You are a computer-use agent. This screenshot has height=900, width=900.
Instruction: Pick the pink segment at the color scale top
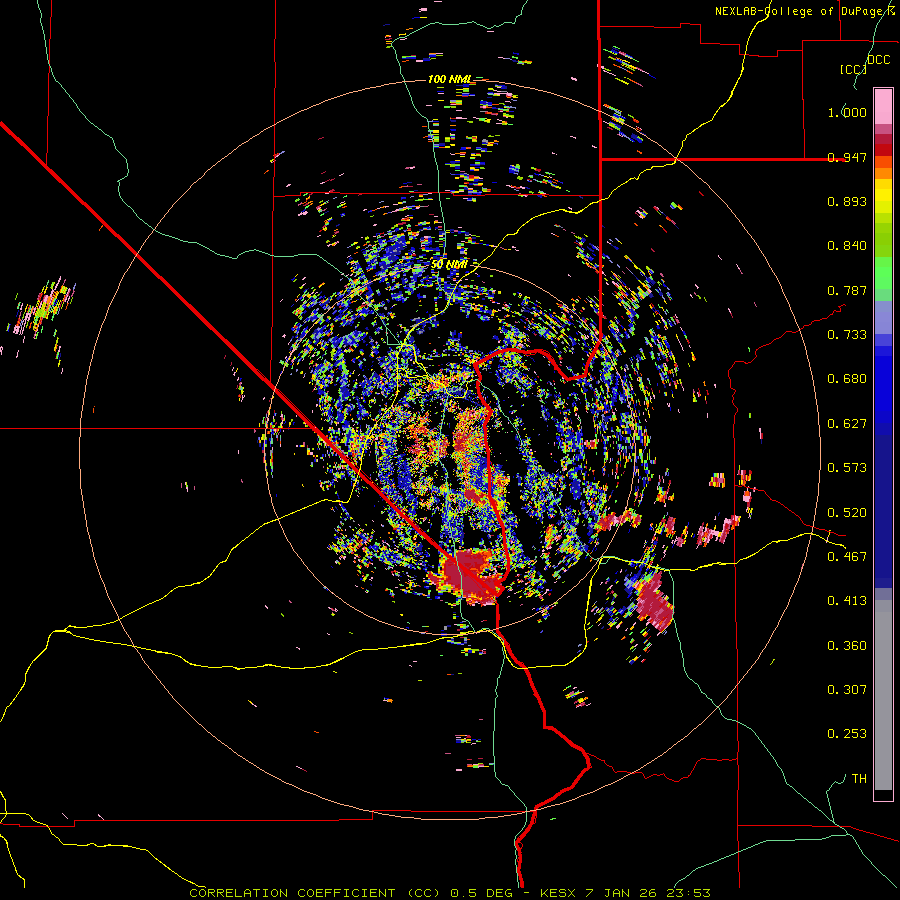tap(883, 107)
